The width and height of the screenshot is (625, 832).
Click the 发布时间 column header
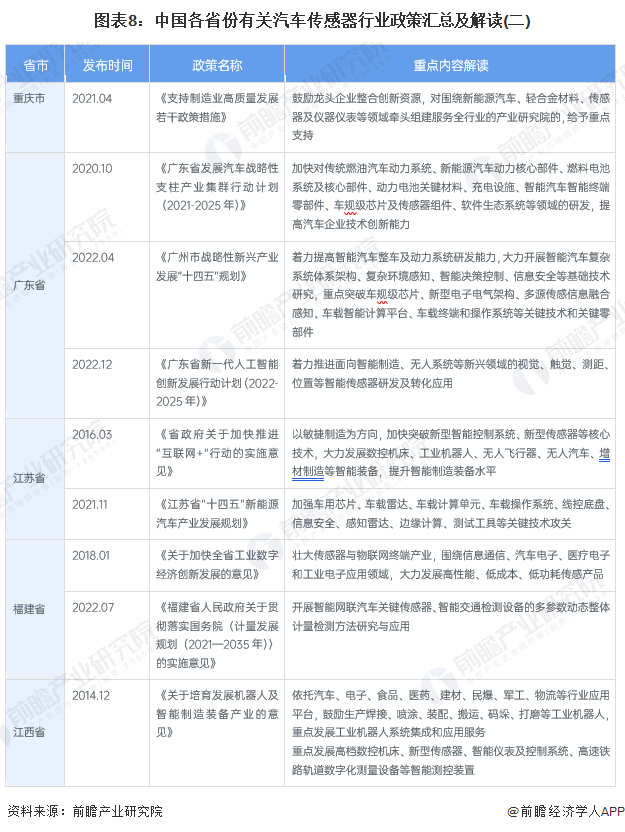click(107, 65)
